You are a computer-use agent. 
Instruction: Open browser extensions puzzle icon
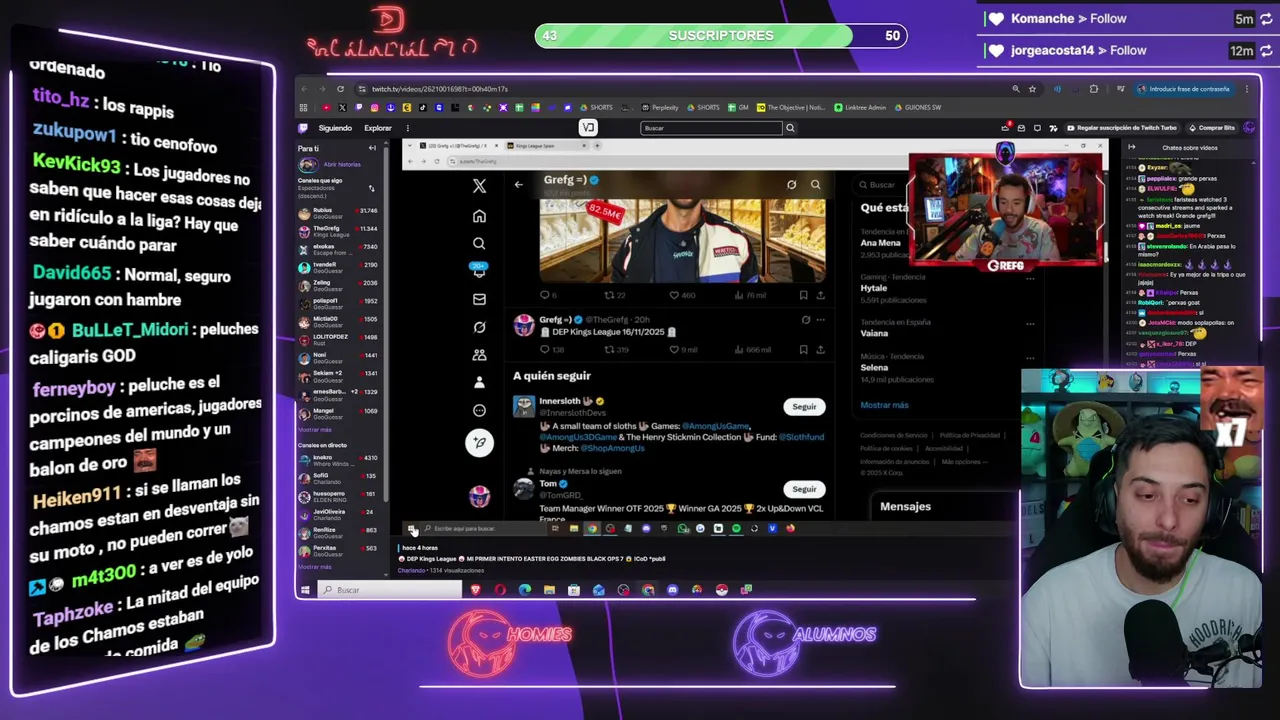click(x=1094, y=89)
